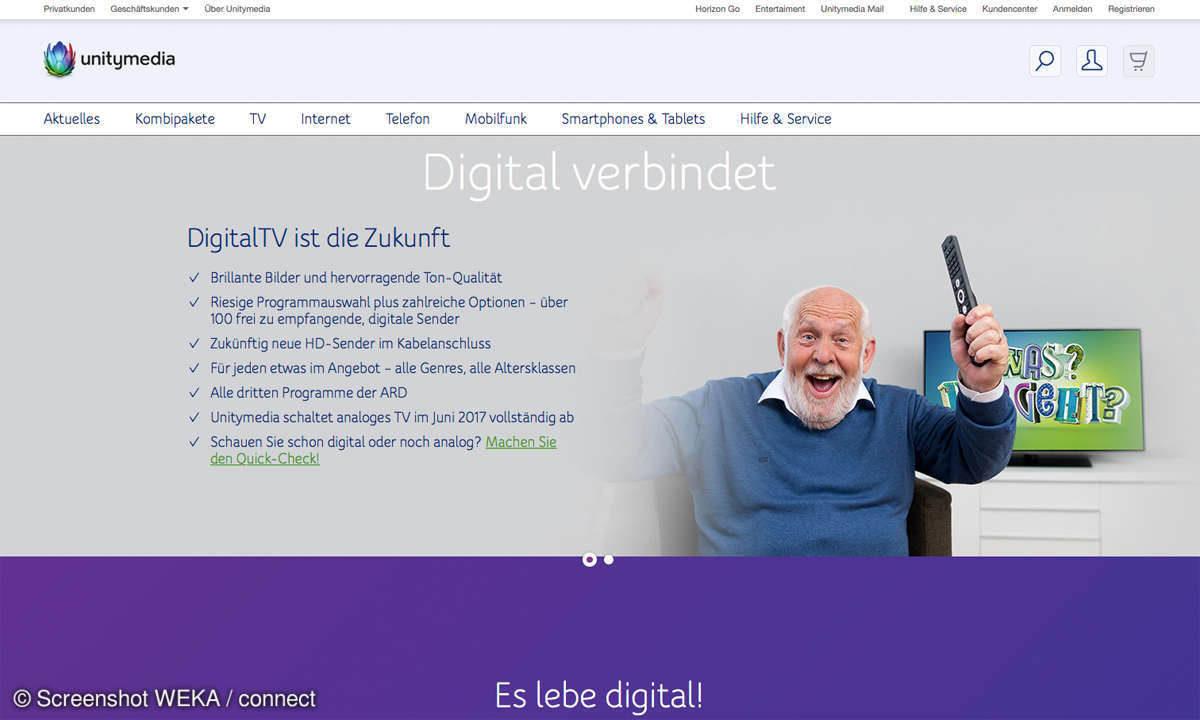
Task: Open the user account icon
Action: click(x=1092, y=61)
